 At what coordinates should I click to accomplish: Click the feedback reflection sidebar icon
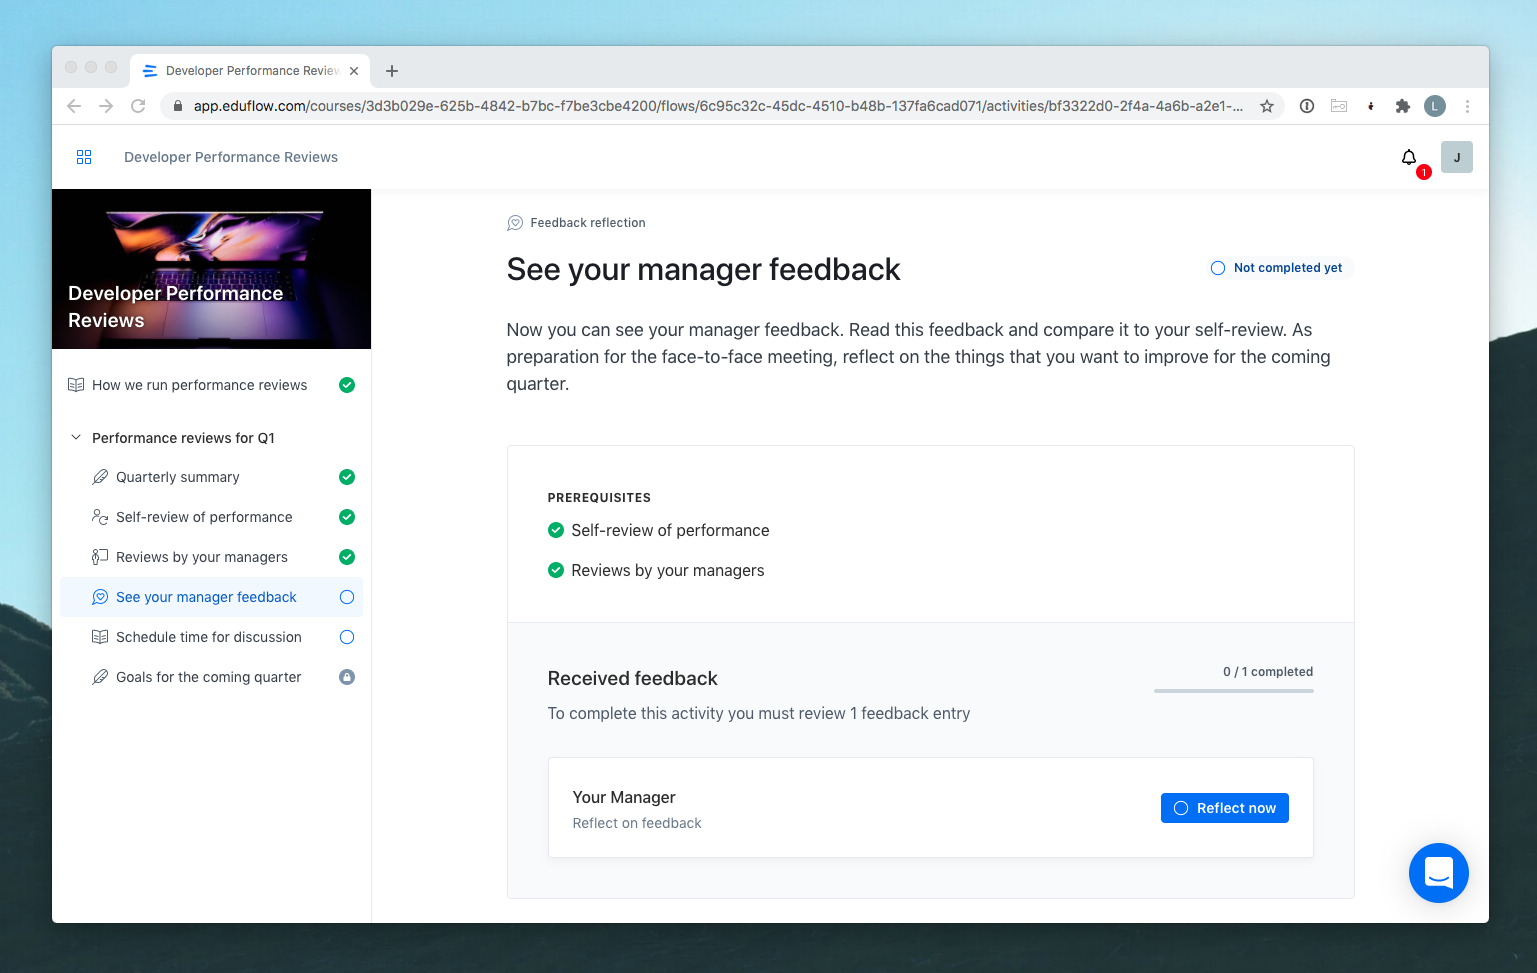tap(100, 597)
